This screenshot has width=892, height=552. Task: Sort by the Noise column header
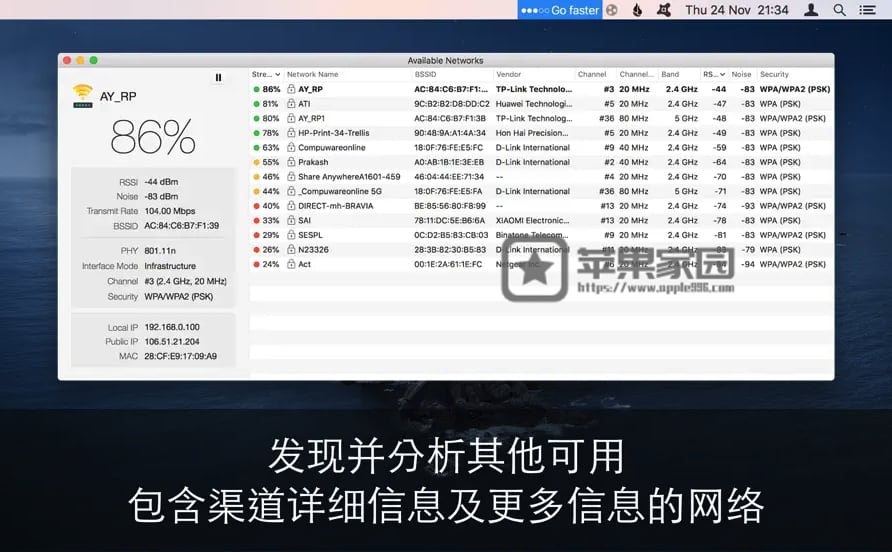point(741,75)
